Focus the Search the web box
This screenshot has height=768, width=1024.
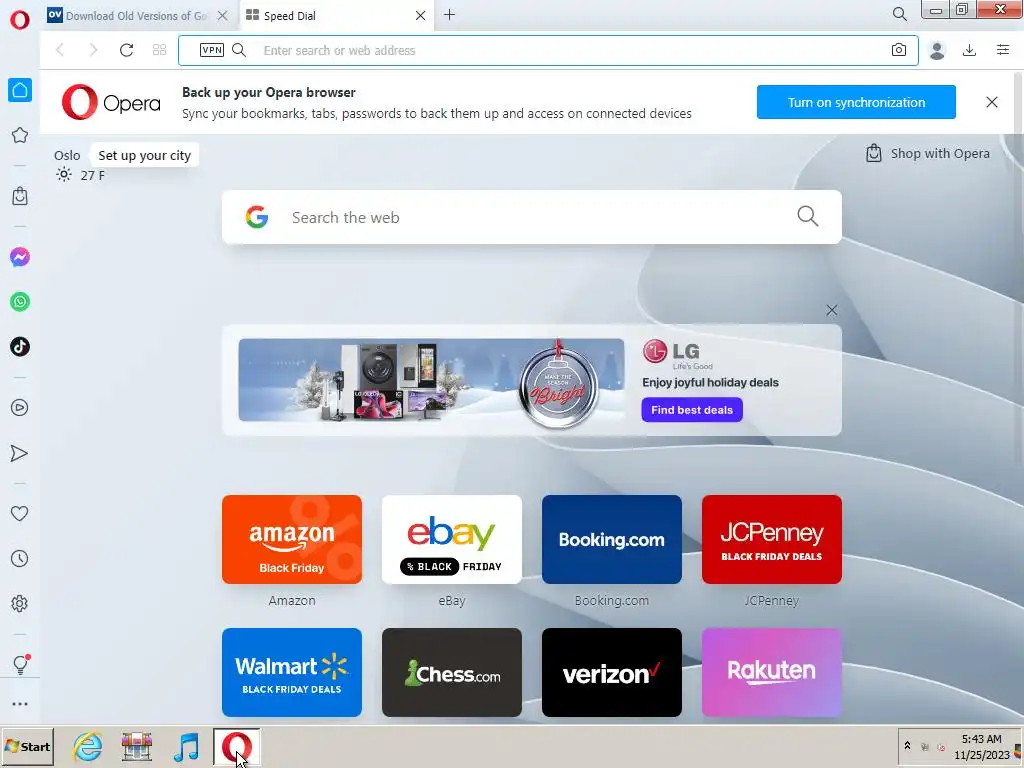click(x=532, y=217)
